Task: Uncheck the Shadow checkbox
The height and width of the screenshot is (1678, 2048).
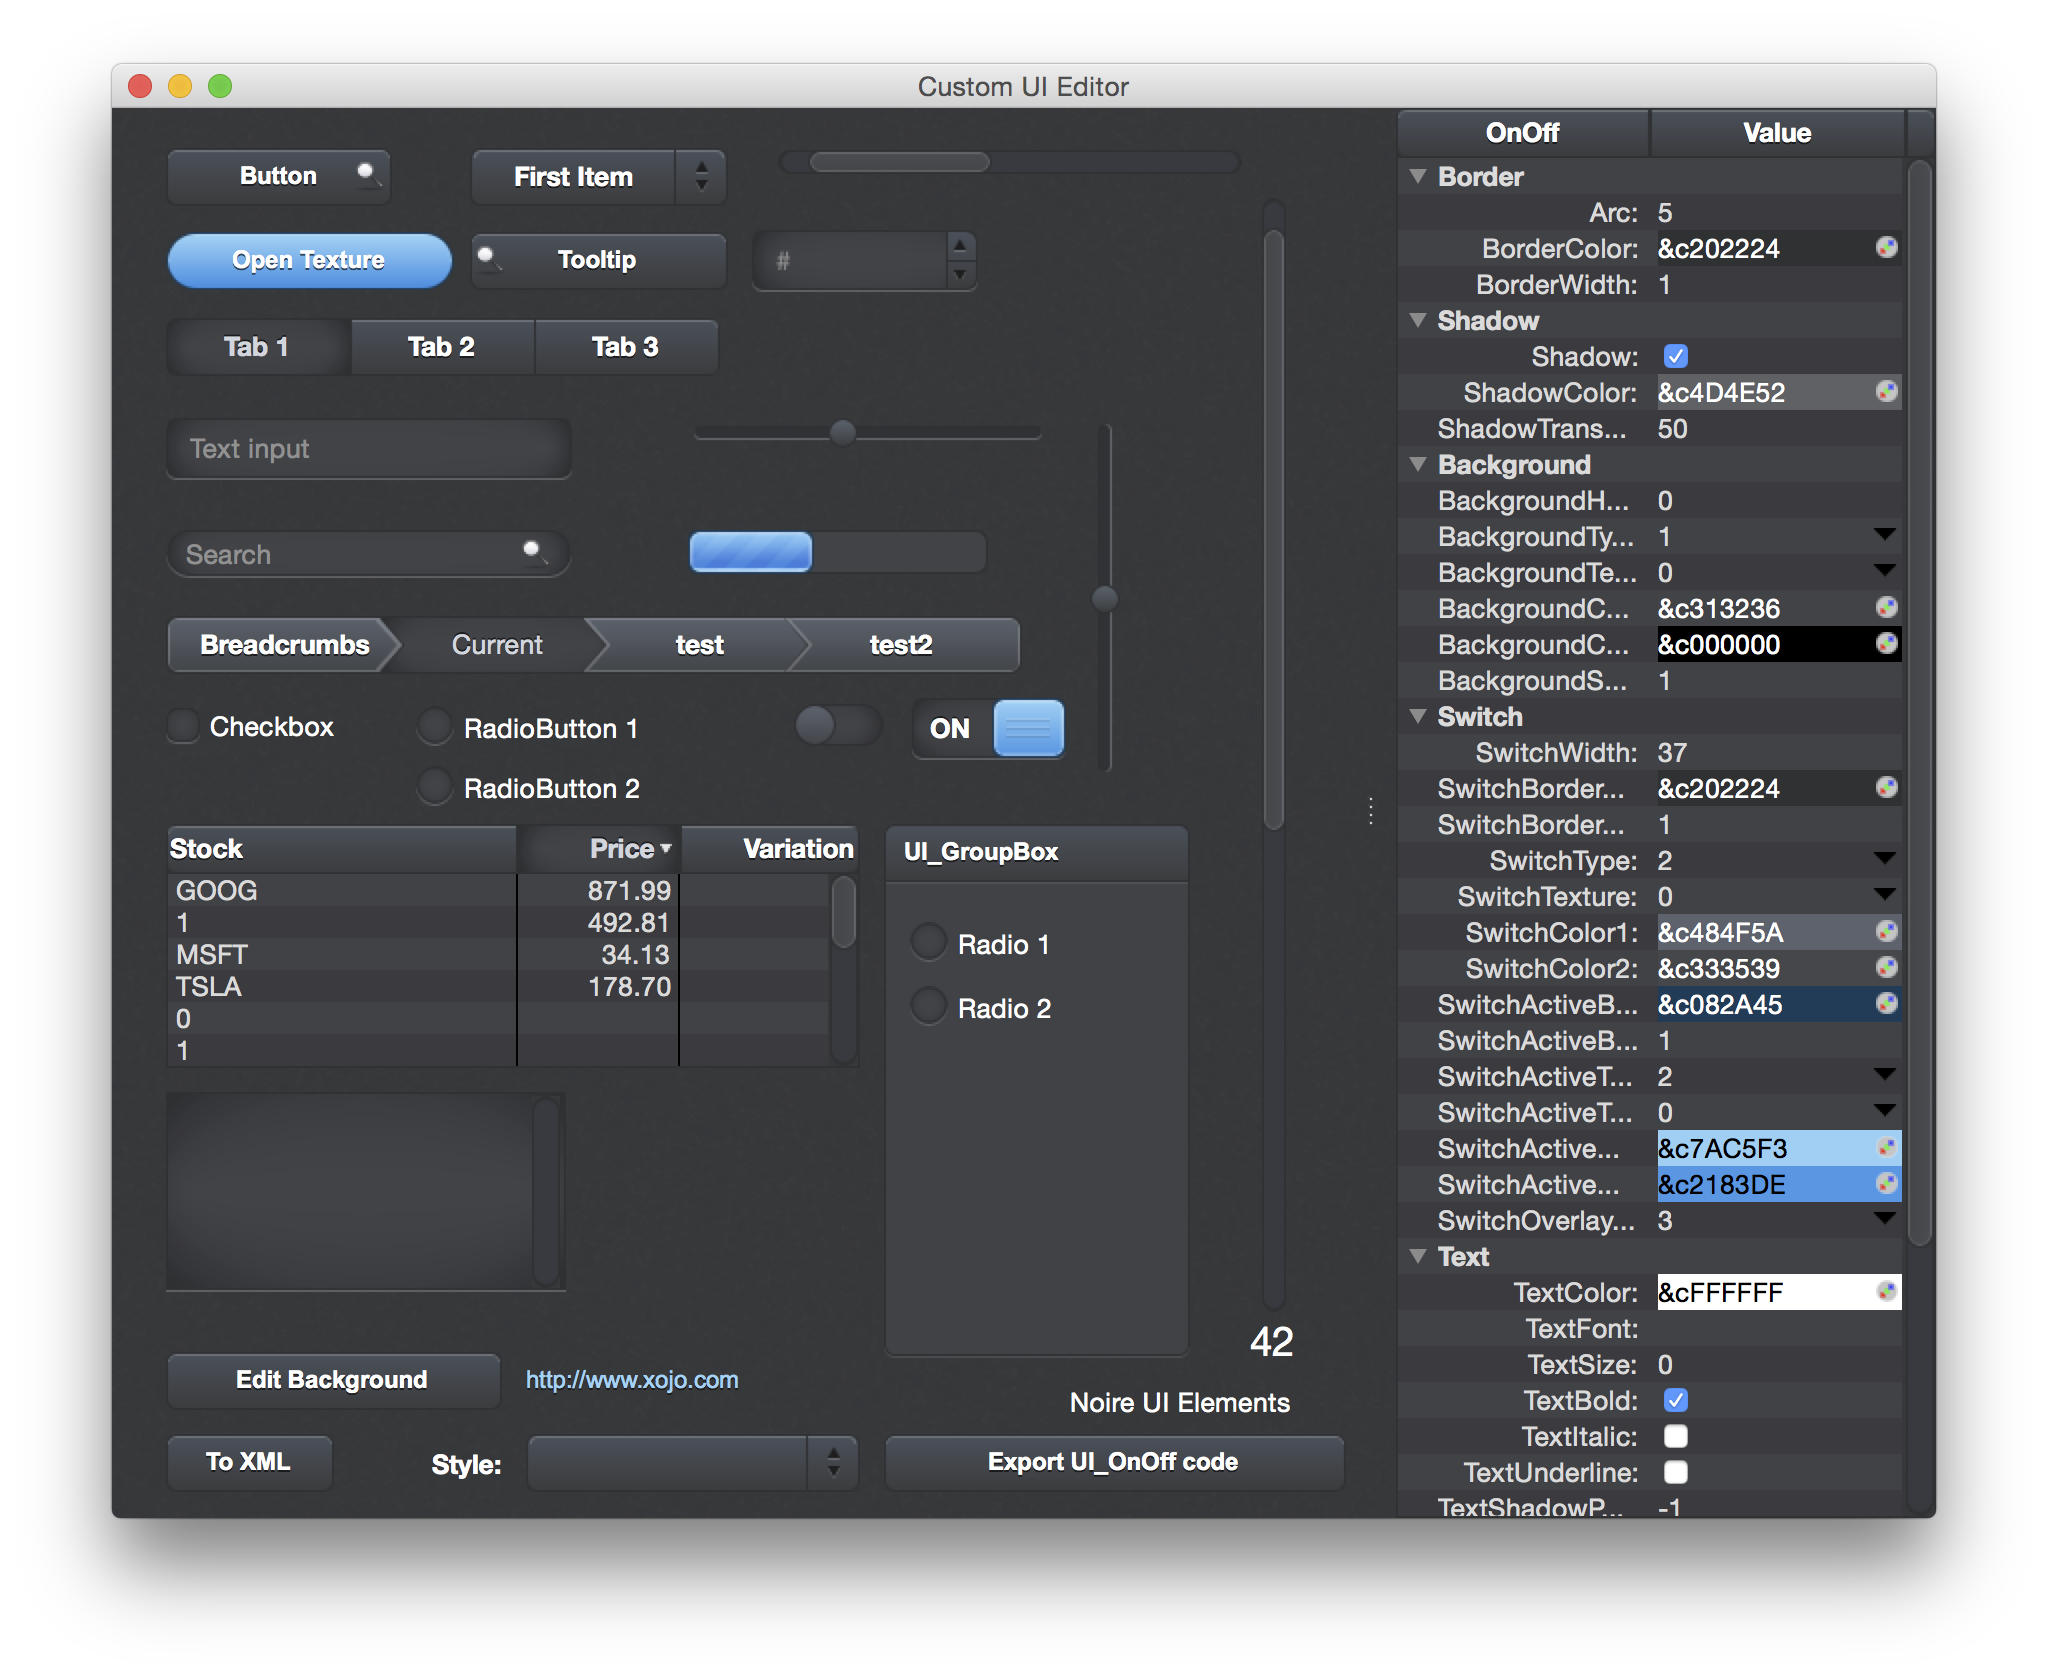Action: (x=1676, y=356)
